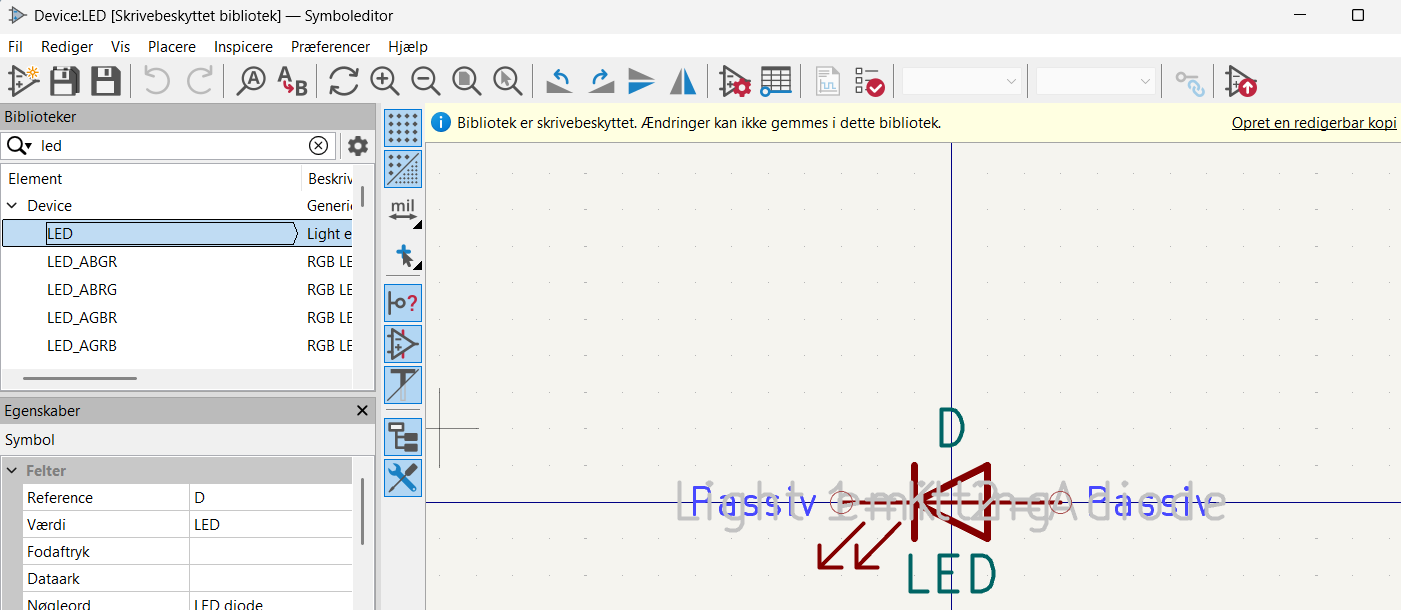
Task: Click 'Opret en redigerbar kopi' link
Action: 1314,123
